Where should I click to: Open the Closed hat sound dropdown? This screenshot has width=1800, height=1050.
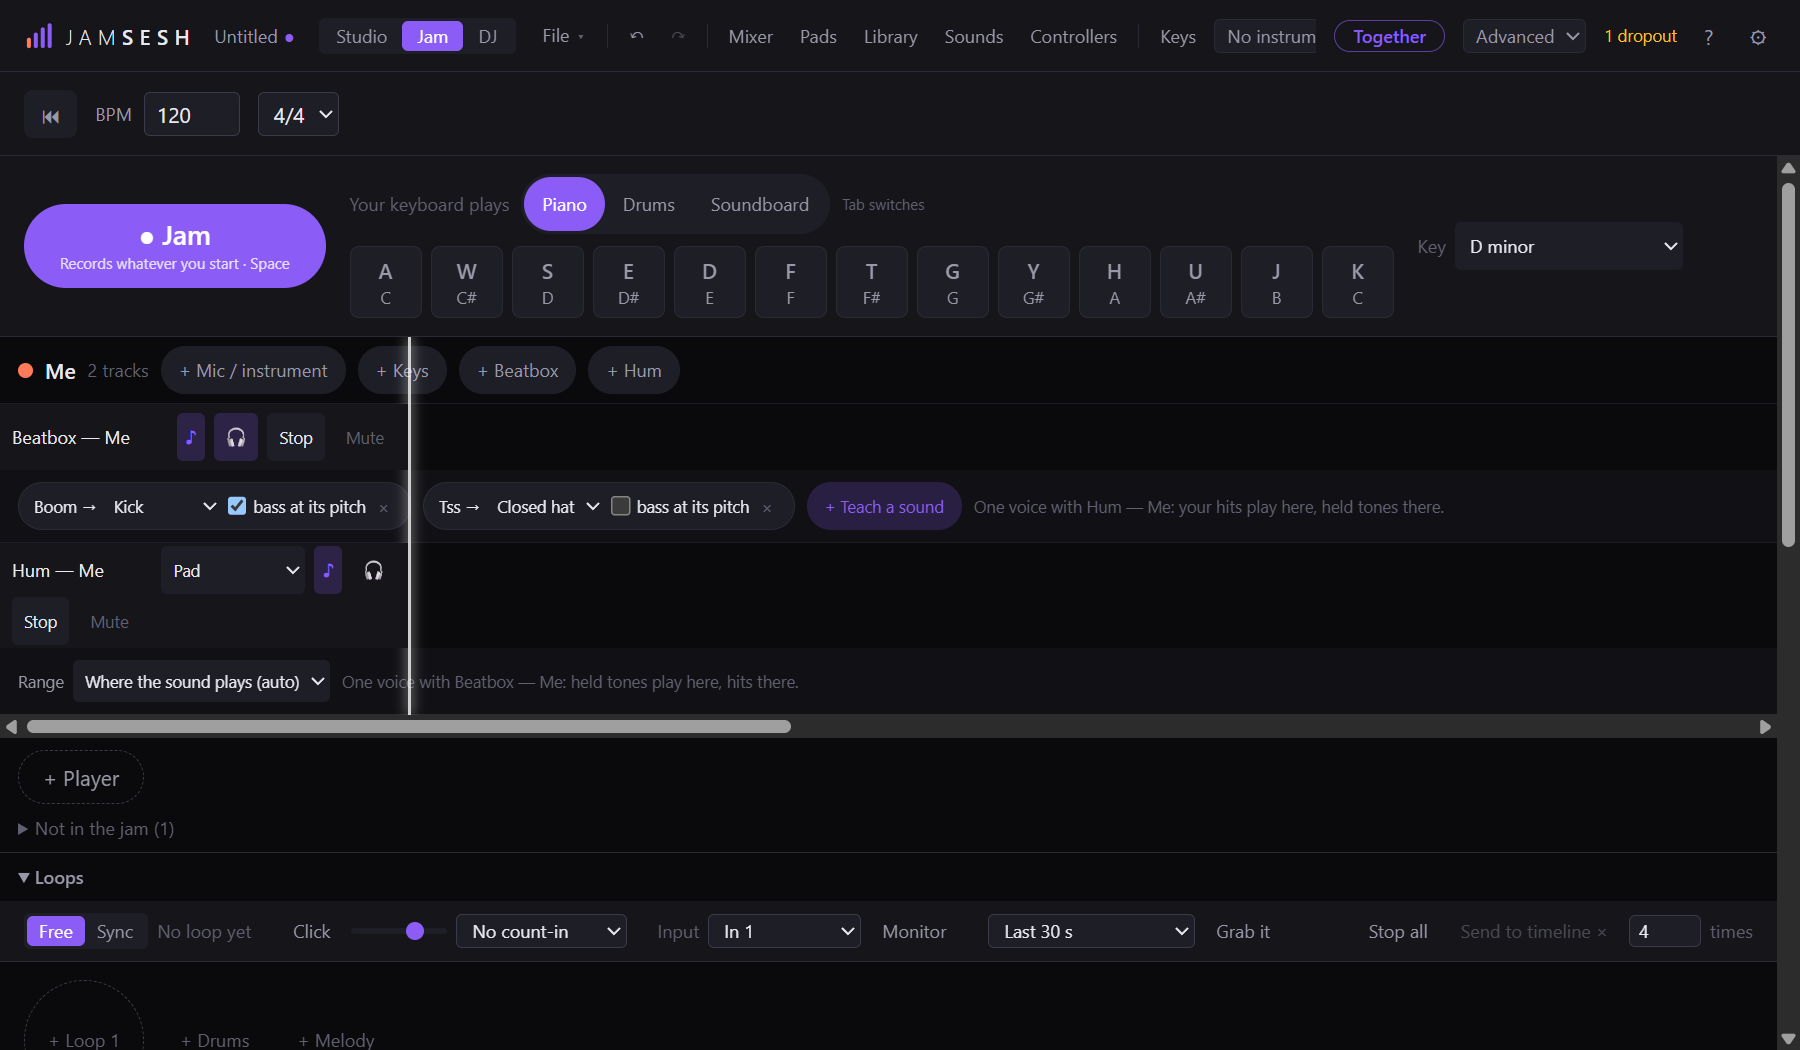point(547,507)
